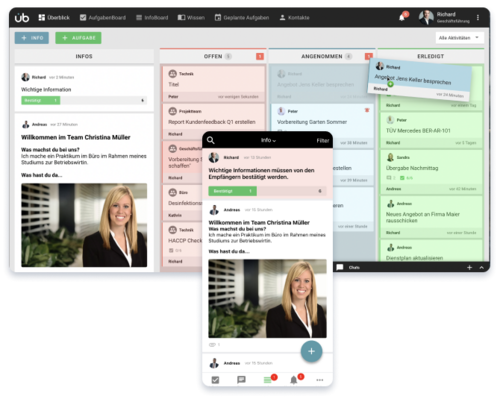This screenshot has height=399, width=500.
Task: Open the Chats panel in bottom bar
Action: 348,267
